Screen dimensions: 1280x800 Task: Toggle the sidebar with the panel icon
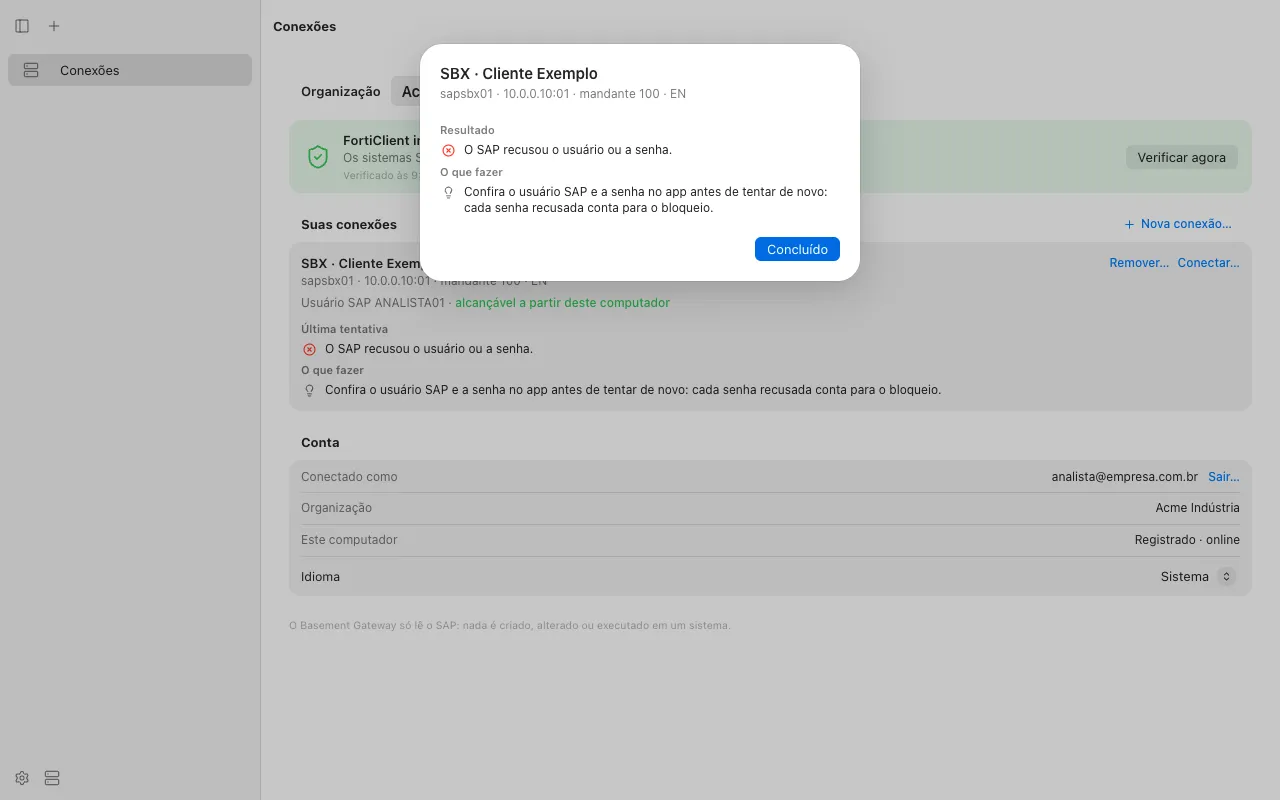pyautogui.click(x=22, y=26)
